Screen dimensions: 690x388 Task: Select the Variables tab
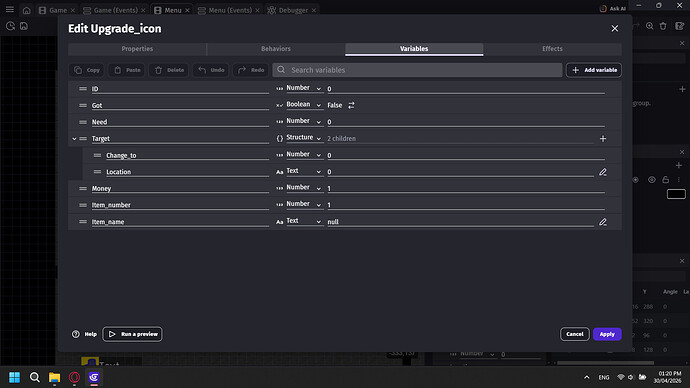(414, 49)
